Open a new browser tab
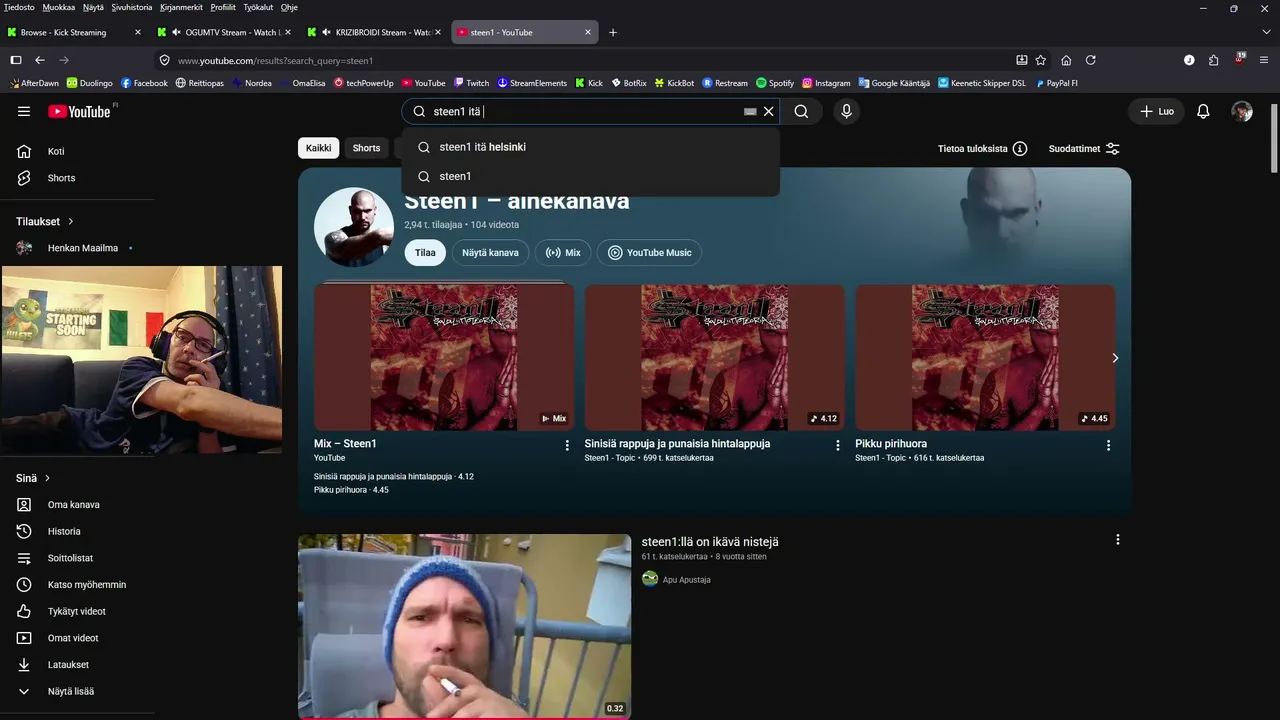 click(x=613, y=32)
